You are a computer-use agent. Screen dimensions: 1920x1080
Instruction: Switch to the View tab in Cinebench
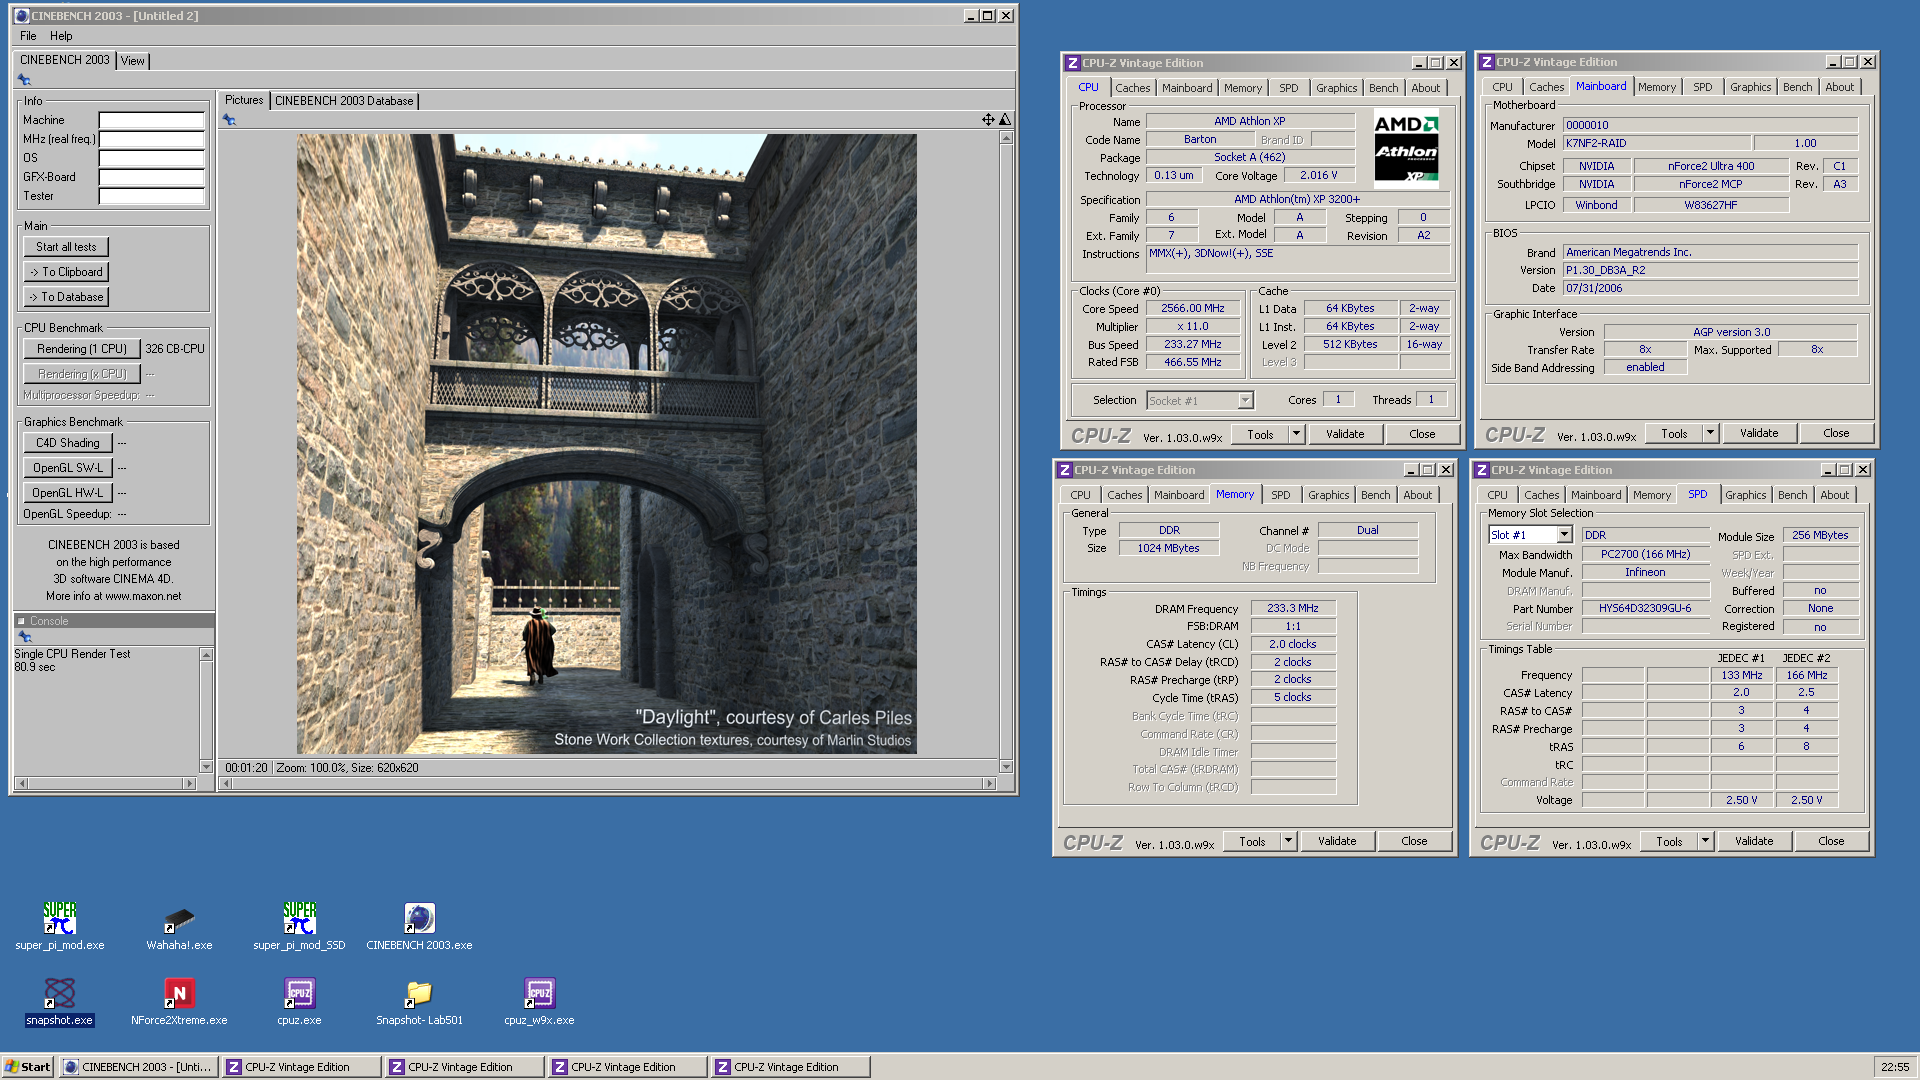click(133, 61)
